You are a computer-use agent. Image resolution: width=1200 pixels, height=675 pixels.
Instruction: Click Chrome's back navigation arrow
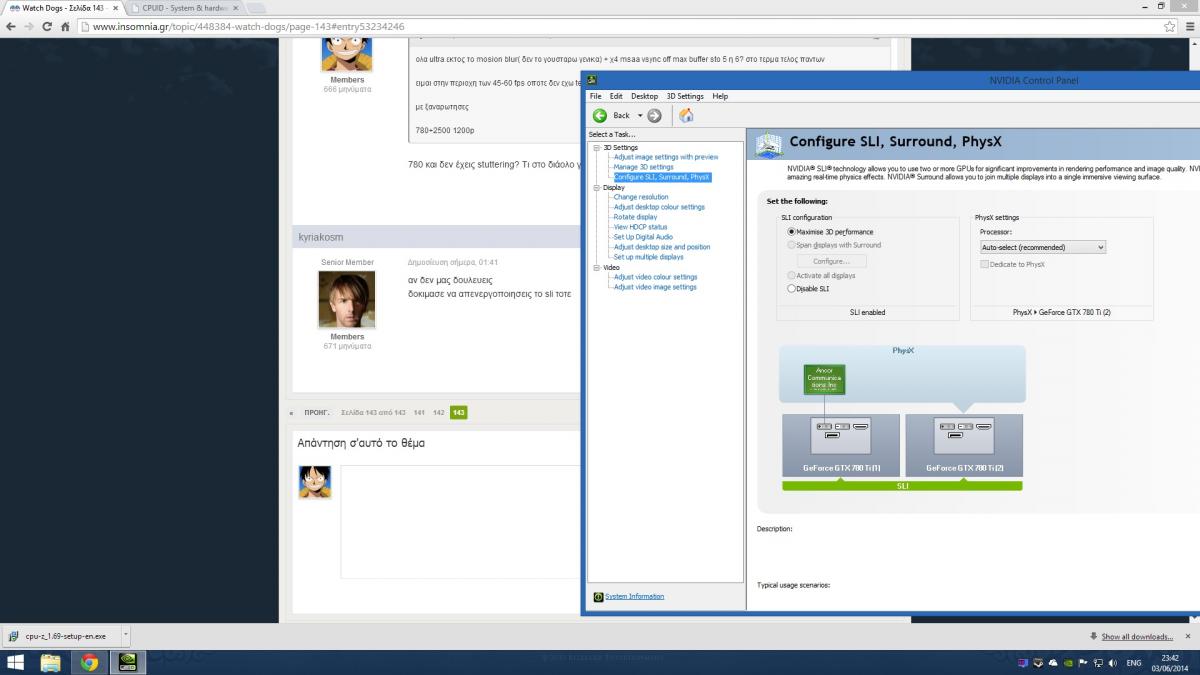[x=9, y=27]
